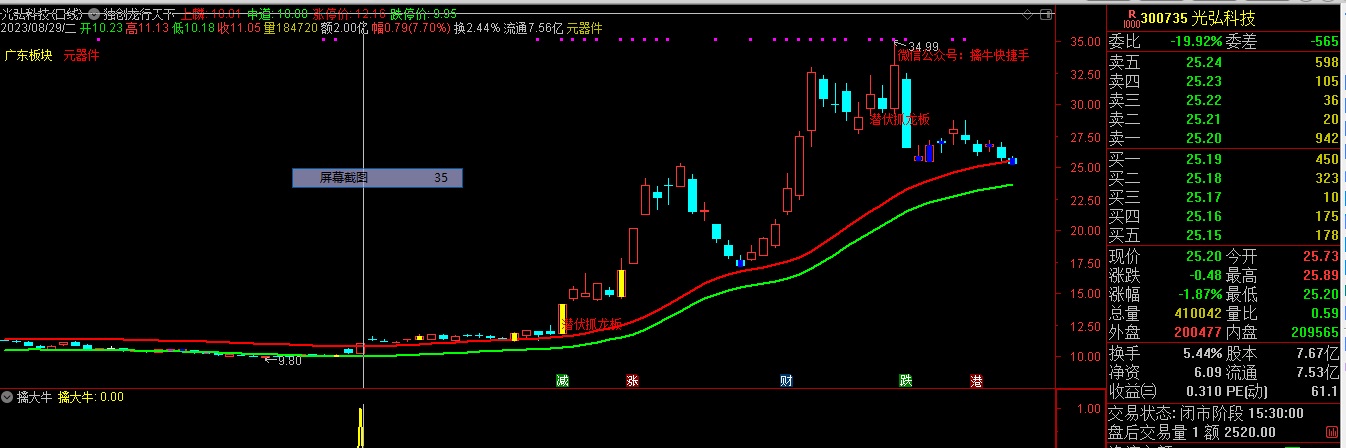Viewport: 1346px width, 448px height.
Task: Select the 买三 25.17 order row
Action: 1225,197
